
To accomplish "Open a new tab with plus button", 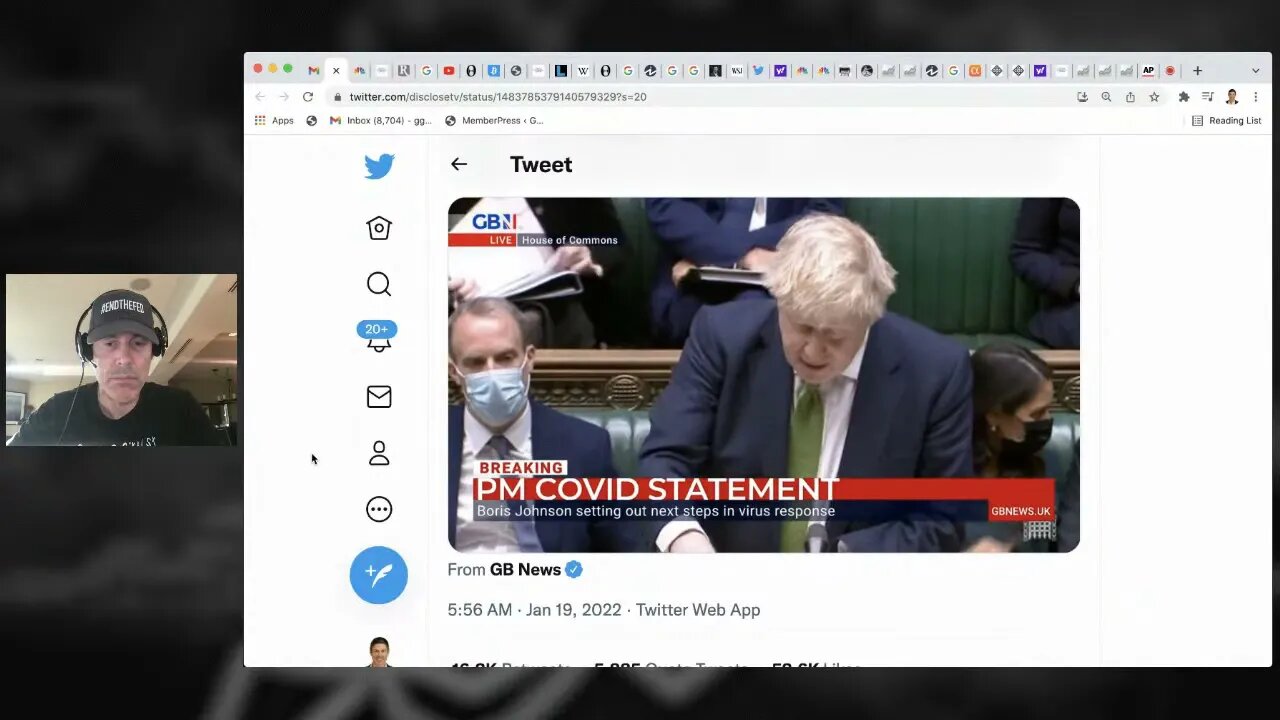I will (1197, 71).
